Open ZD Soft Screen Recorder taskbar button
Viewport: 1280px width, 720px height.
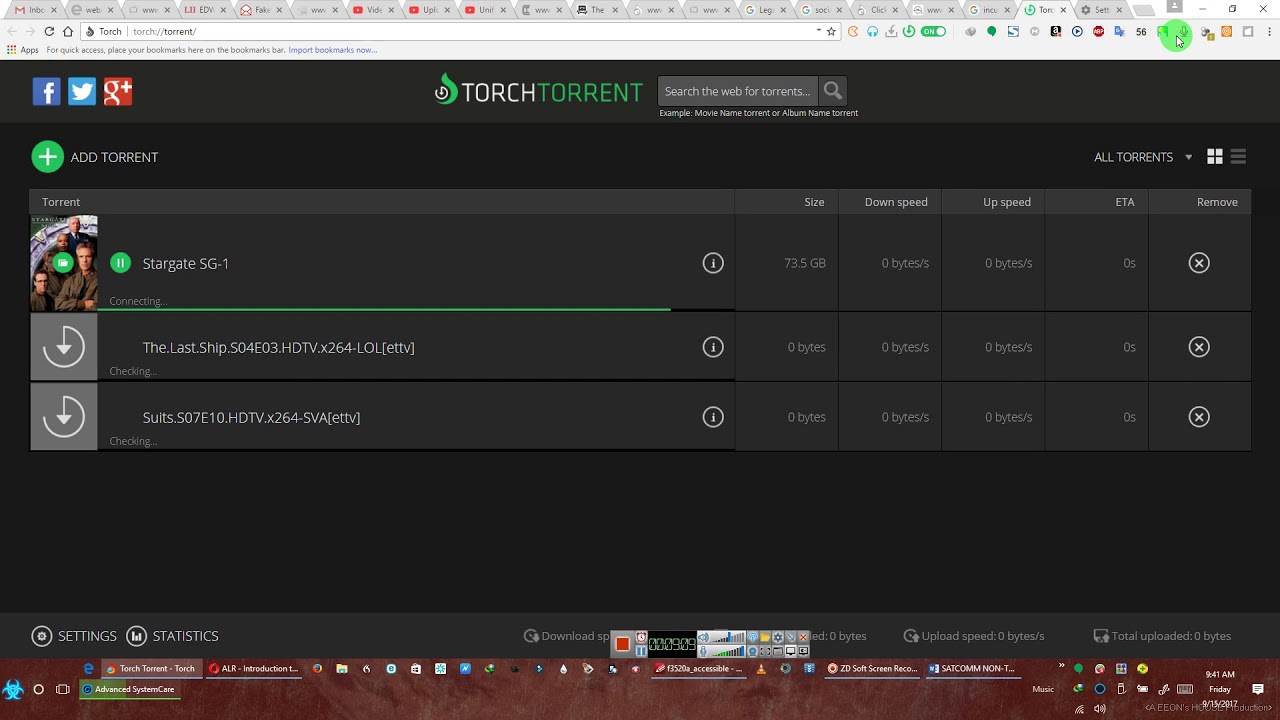click(872, 668)
